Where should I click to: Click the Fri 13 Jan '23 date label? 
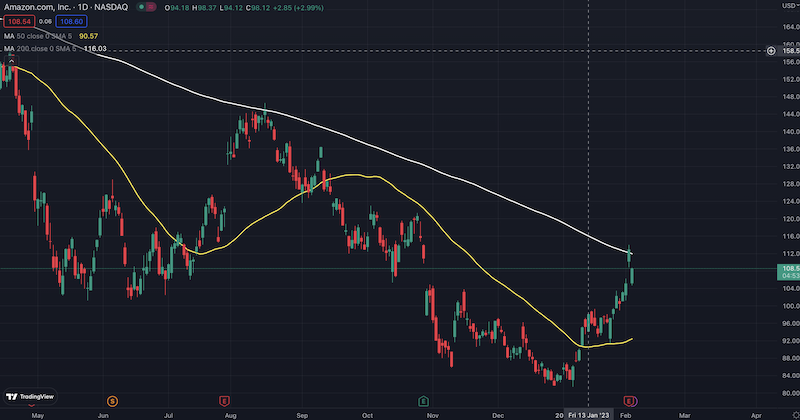pos(588,415)
